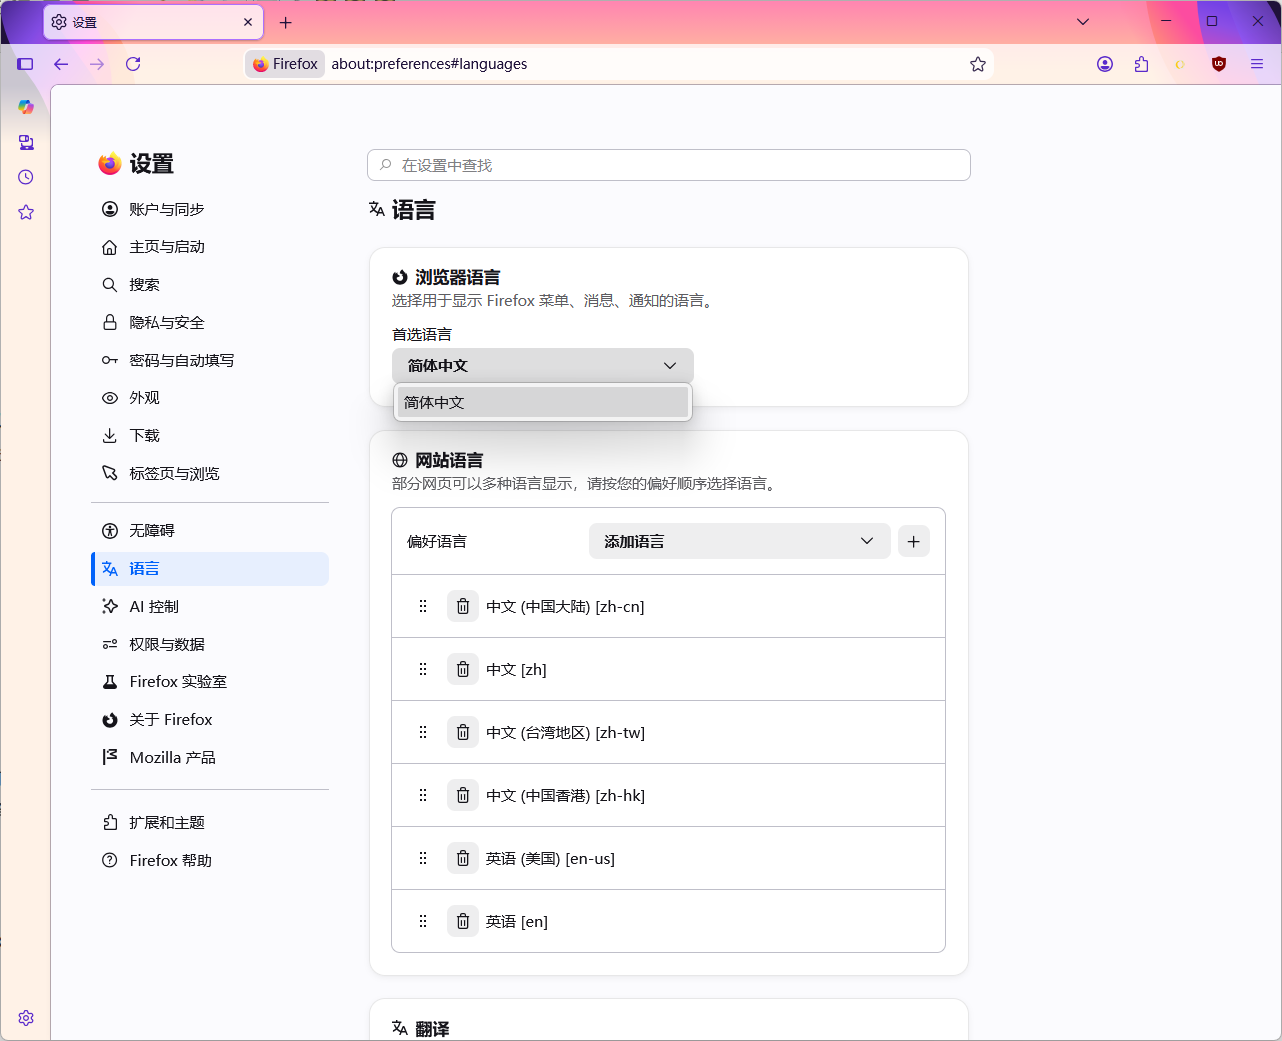1282x1041 pixels.
Task: Open bookmarks star icon in sidebar
Action: tap(26, 212)
